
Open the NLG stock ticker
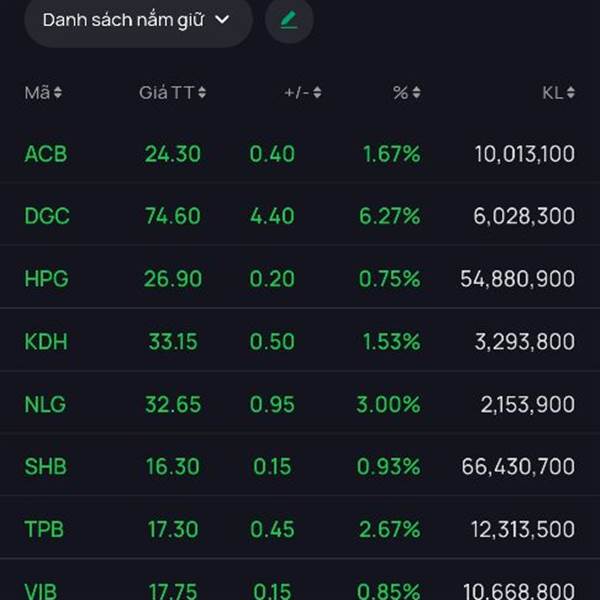point(46,405)
